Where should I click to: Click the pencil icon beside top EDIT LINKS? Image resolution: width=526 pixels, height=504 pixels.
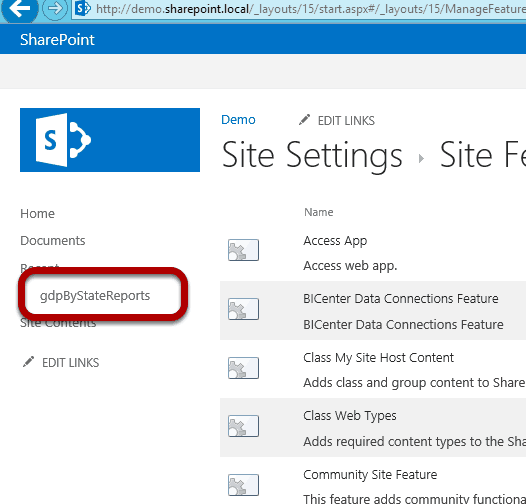tap(304, 120)
